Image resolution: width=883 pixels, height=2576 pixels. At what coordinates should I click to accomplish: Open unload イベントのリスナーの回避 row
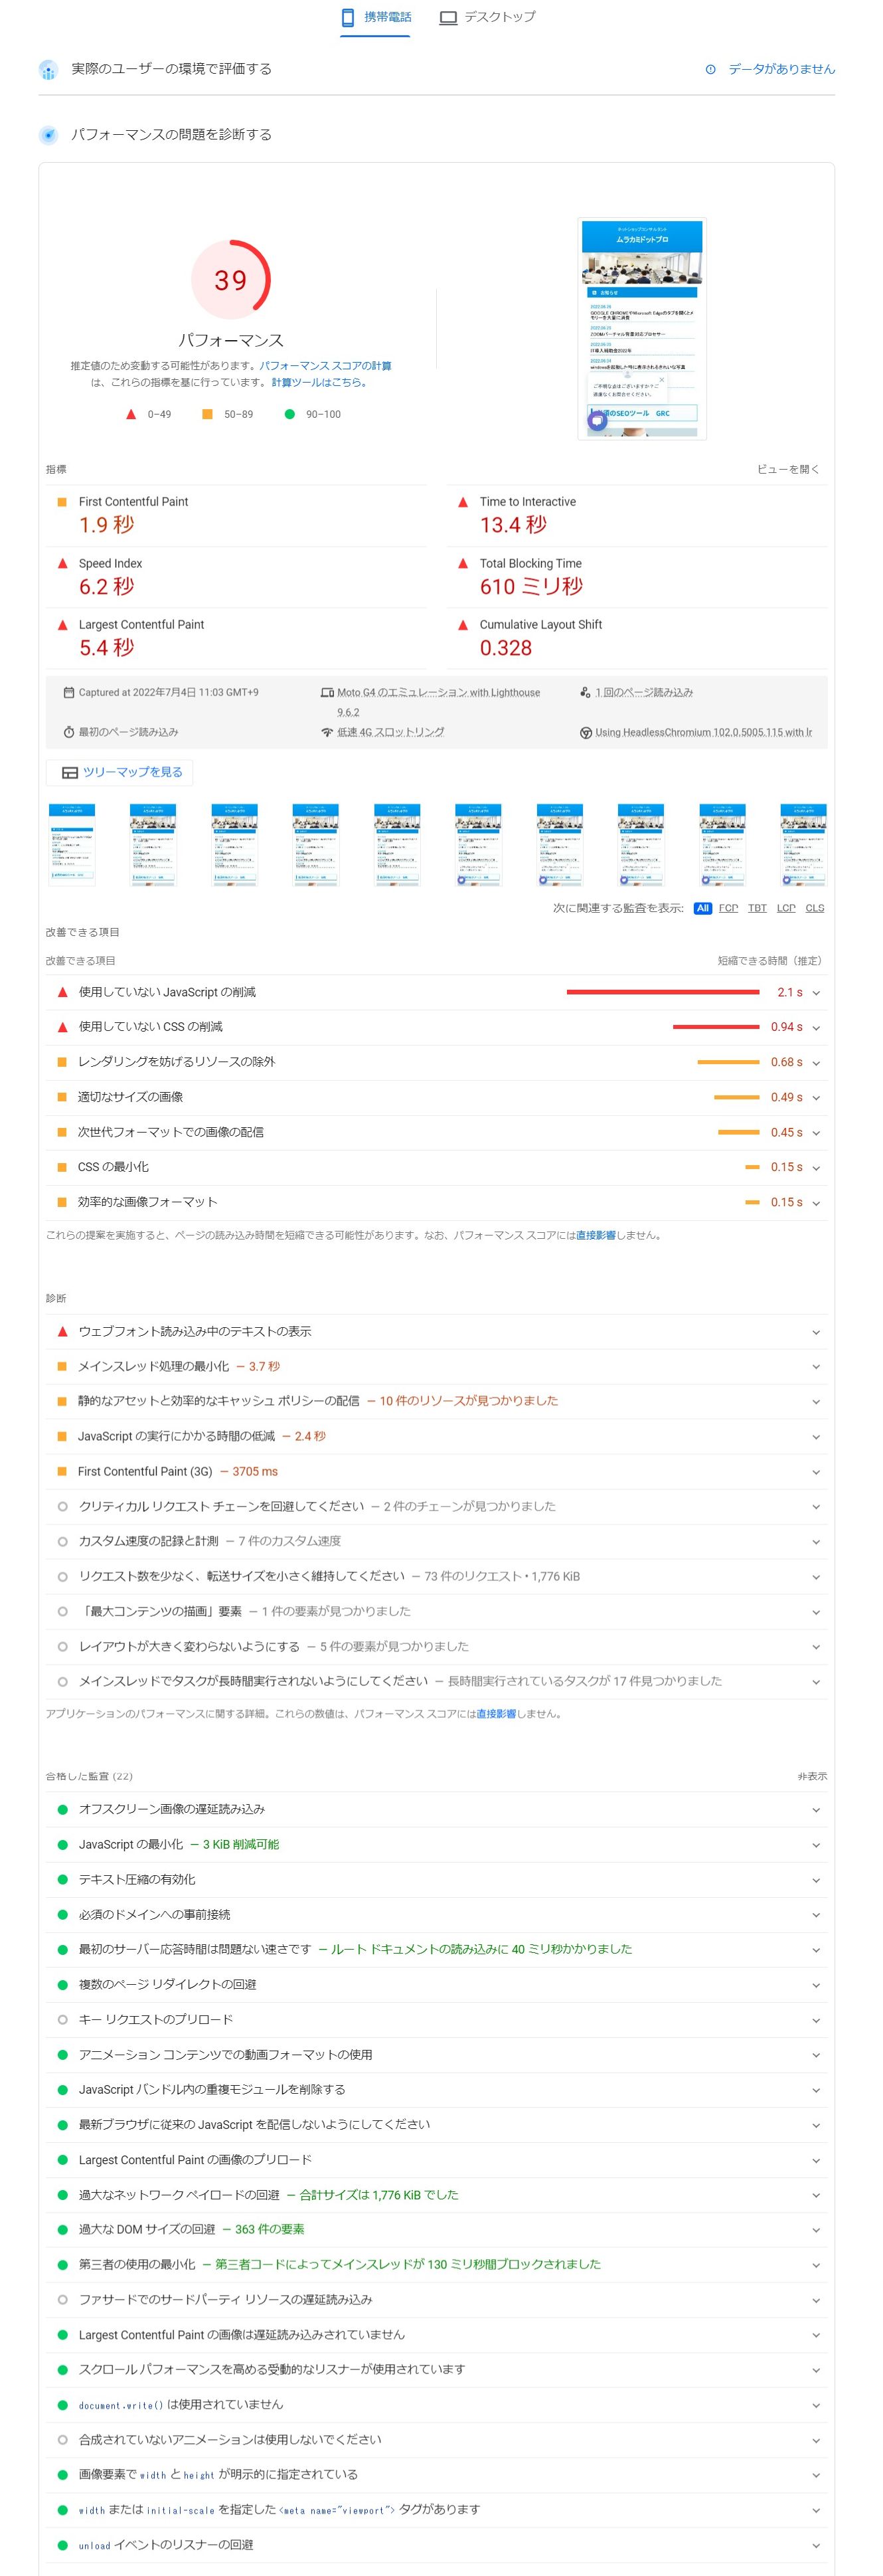436,2545
